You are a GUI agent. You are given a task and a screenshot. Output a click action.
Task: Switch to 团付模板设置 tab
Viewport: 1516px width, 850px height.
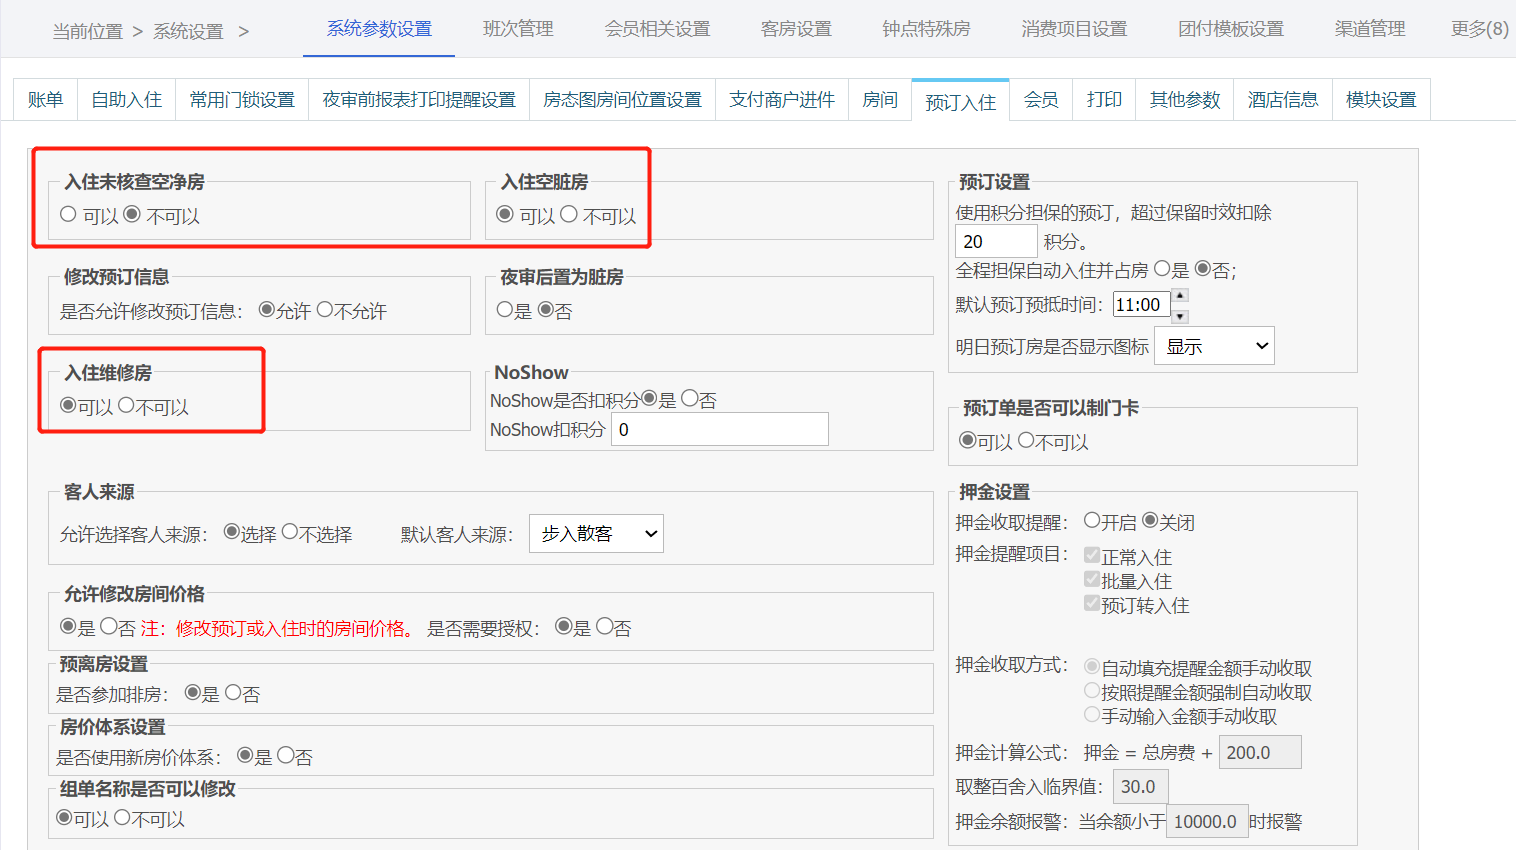click(1231, 29)
